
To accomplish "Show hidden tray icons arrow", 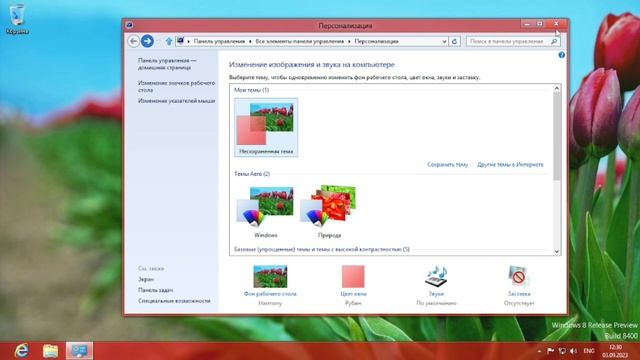I will click(540, 351).
